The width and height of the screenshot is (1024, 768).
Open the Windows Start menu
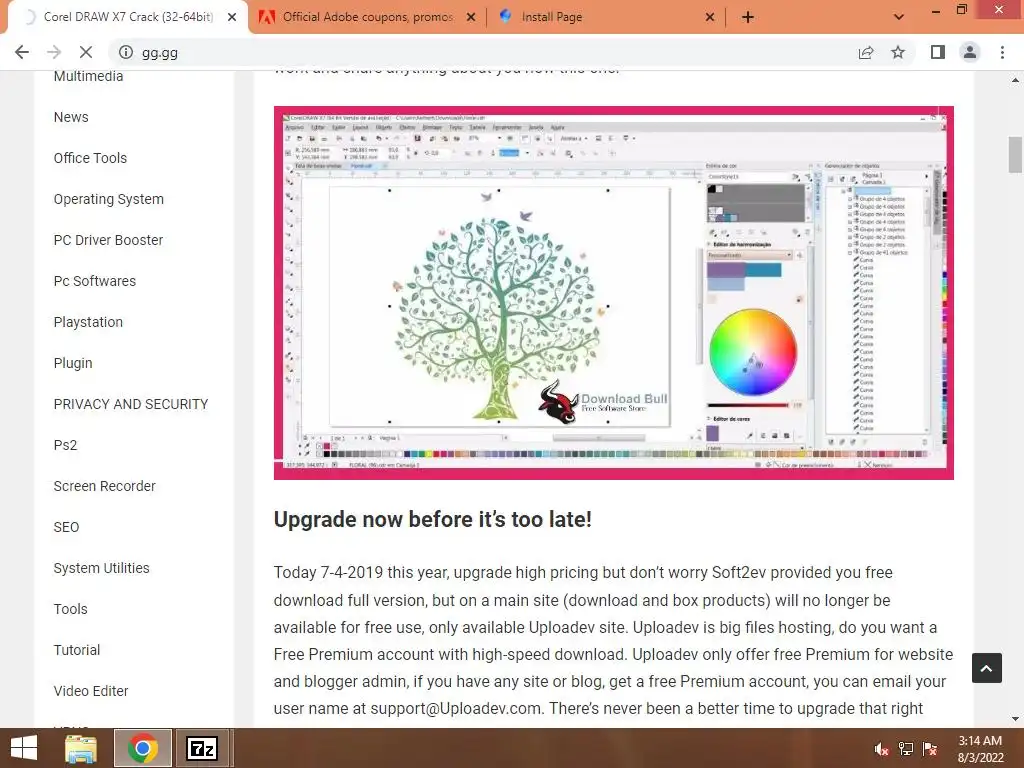click(24, 748)
